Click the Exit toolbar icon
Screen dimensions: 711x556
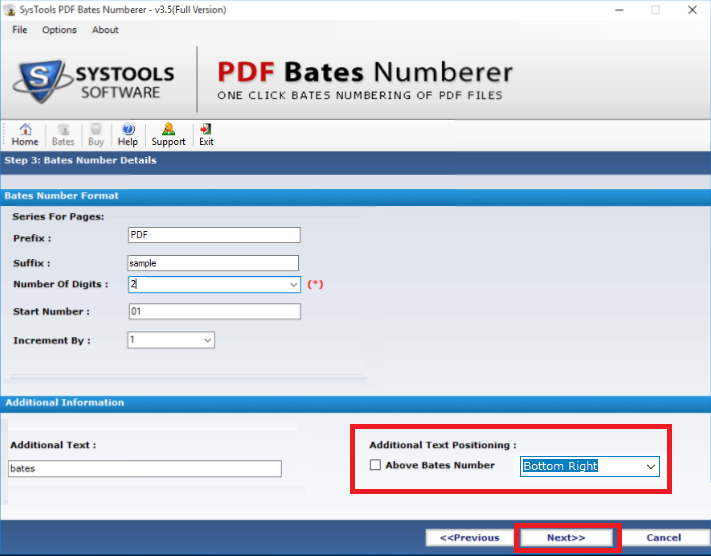click(206, 134)
